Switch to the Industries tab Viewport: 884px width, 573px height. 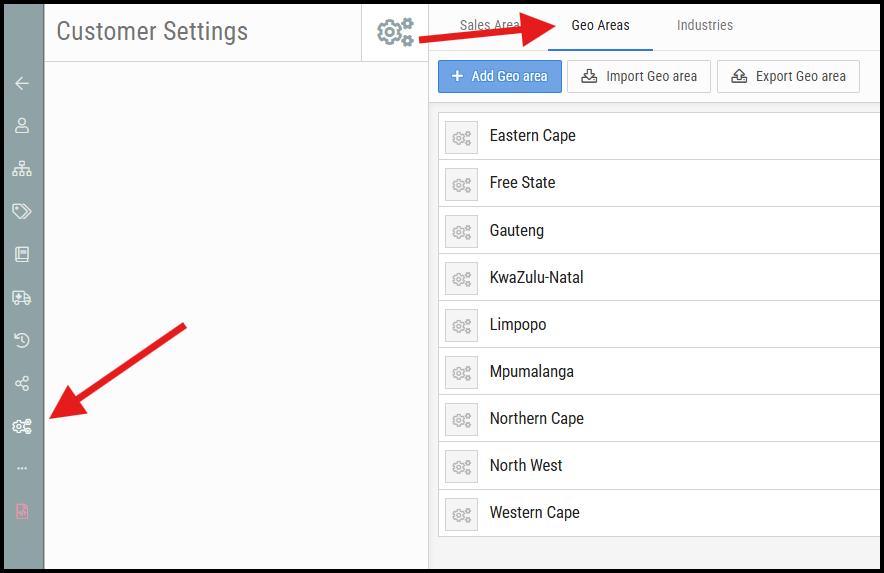705,25
